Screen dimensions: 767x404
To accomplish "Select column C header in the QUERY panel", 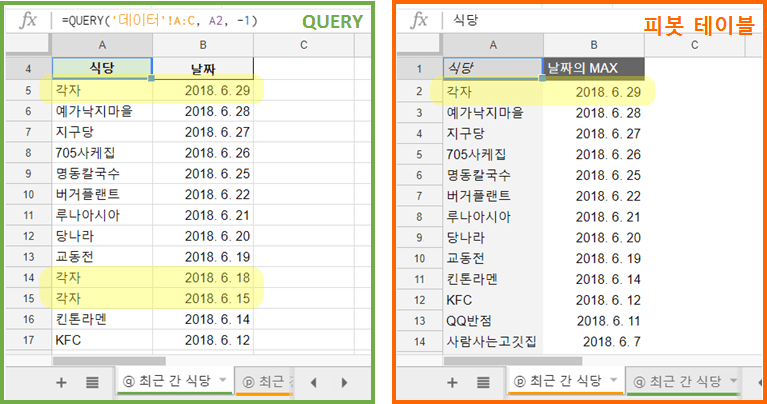I will [303, 44].
